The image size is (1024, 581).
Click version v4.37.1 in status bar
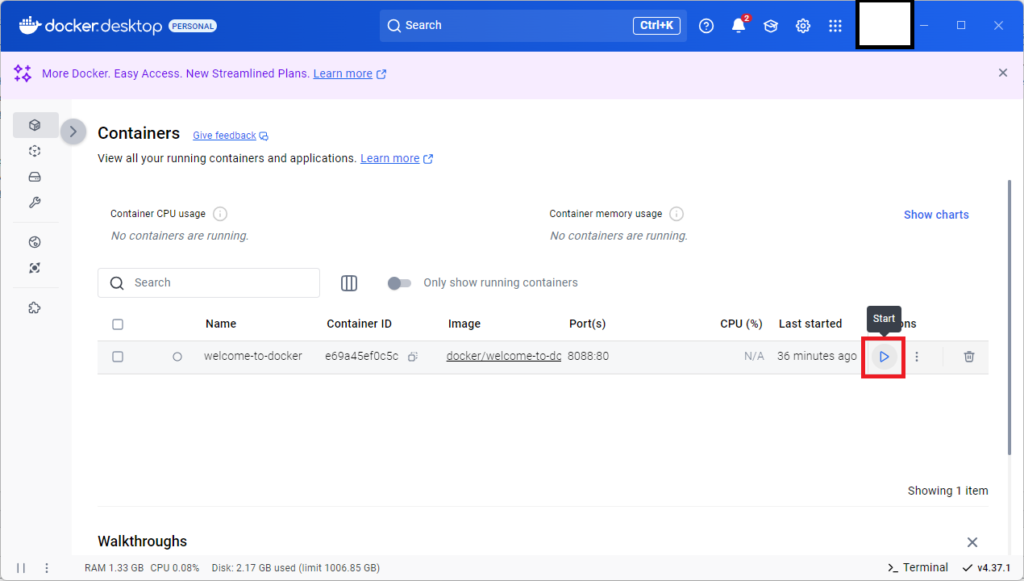click(987, 568)
